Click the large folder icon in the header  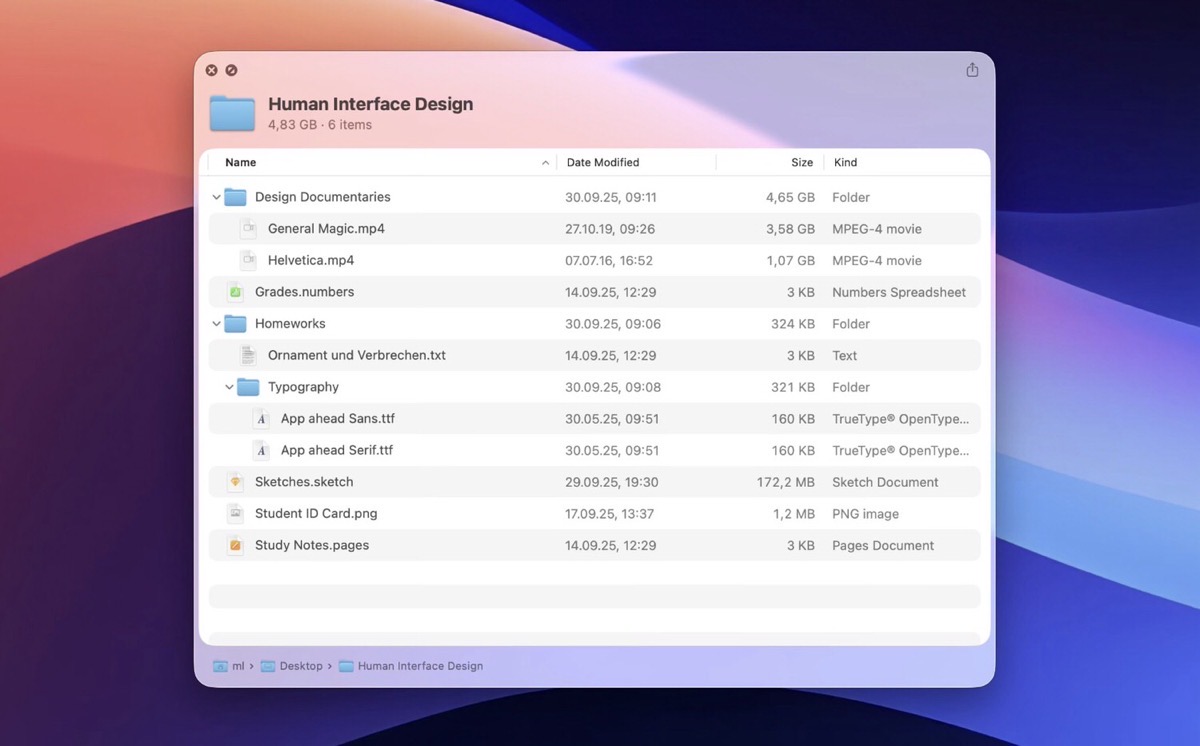click(233, 113)
